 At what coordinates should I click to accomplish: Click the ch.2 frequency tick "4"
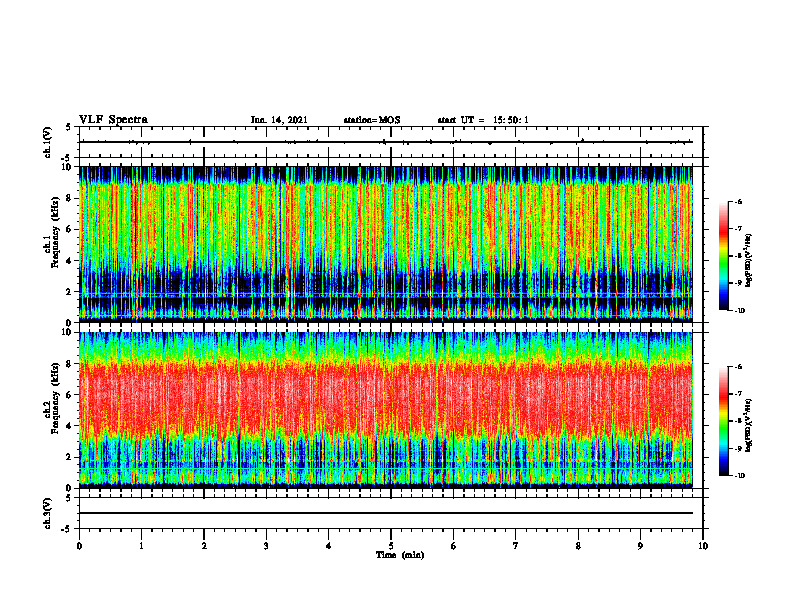71,426
